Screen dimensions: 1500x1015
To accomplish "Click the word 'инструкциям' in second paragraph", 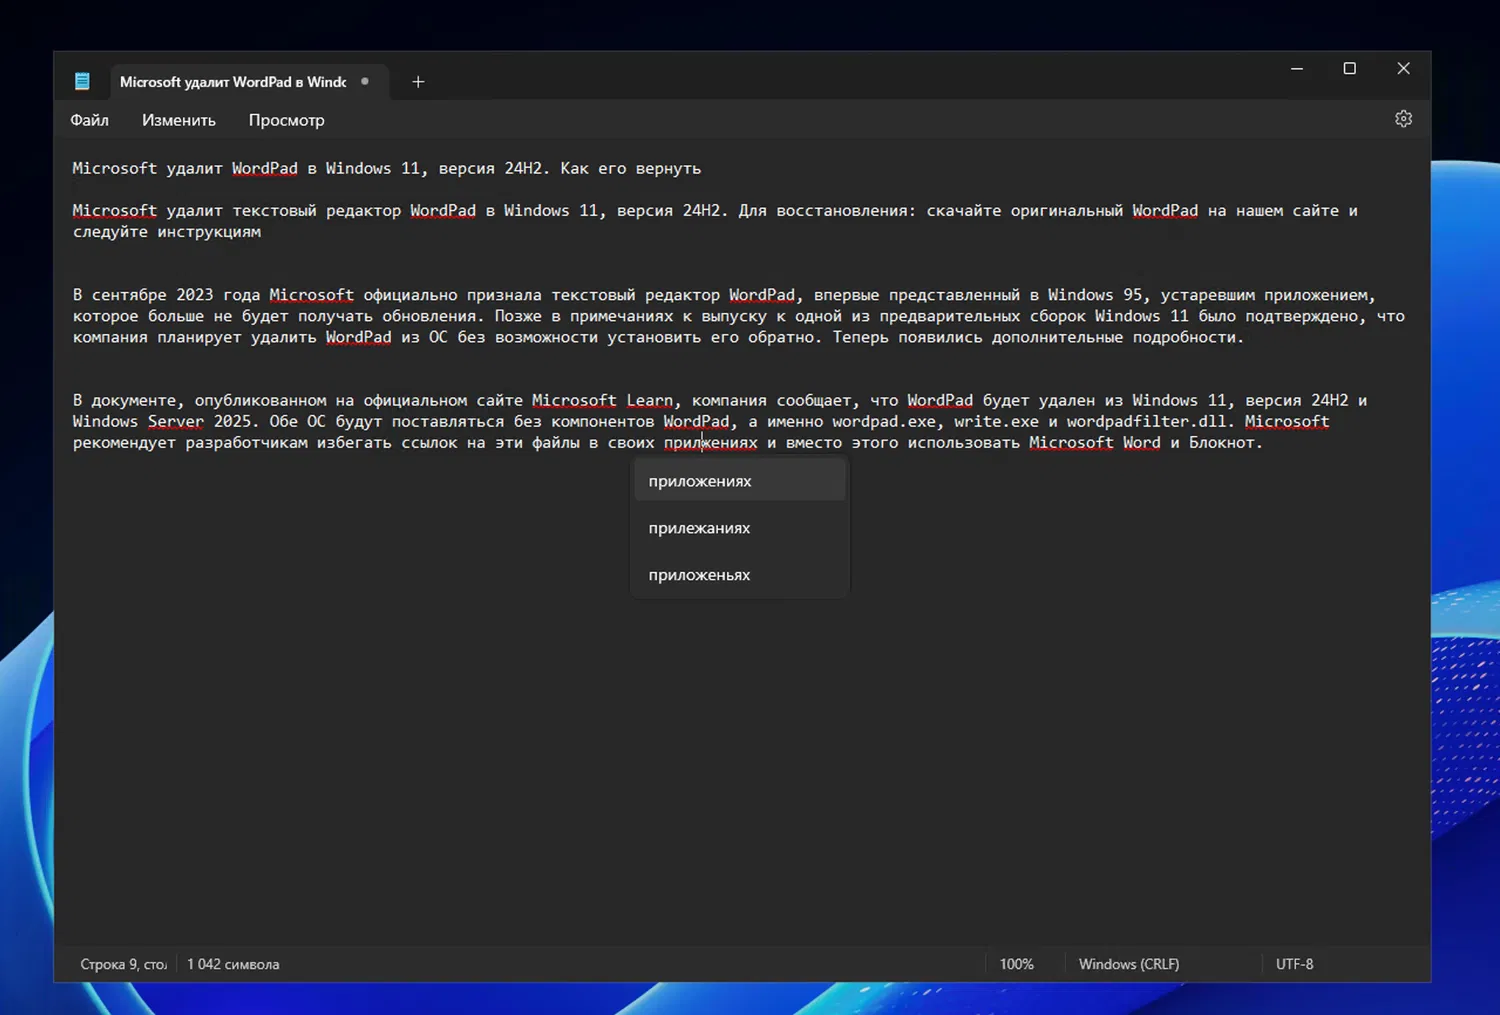I will tap(209, 232).
